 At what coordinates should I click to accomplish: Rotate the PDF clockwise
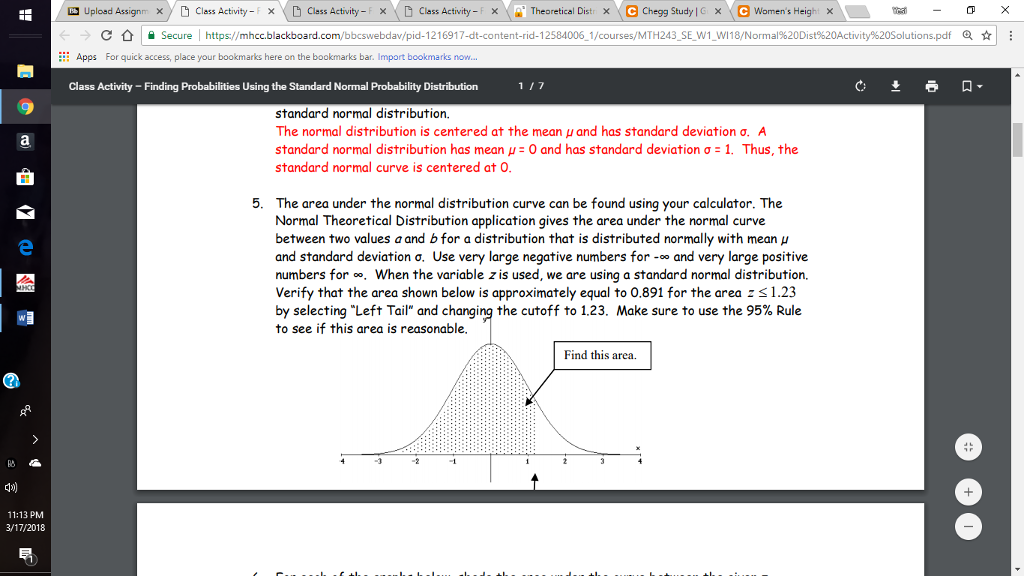tap(860, 86)
